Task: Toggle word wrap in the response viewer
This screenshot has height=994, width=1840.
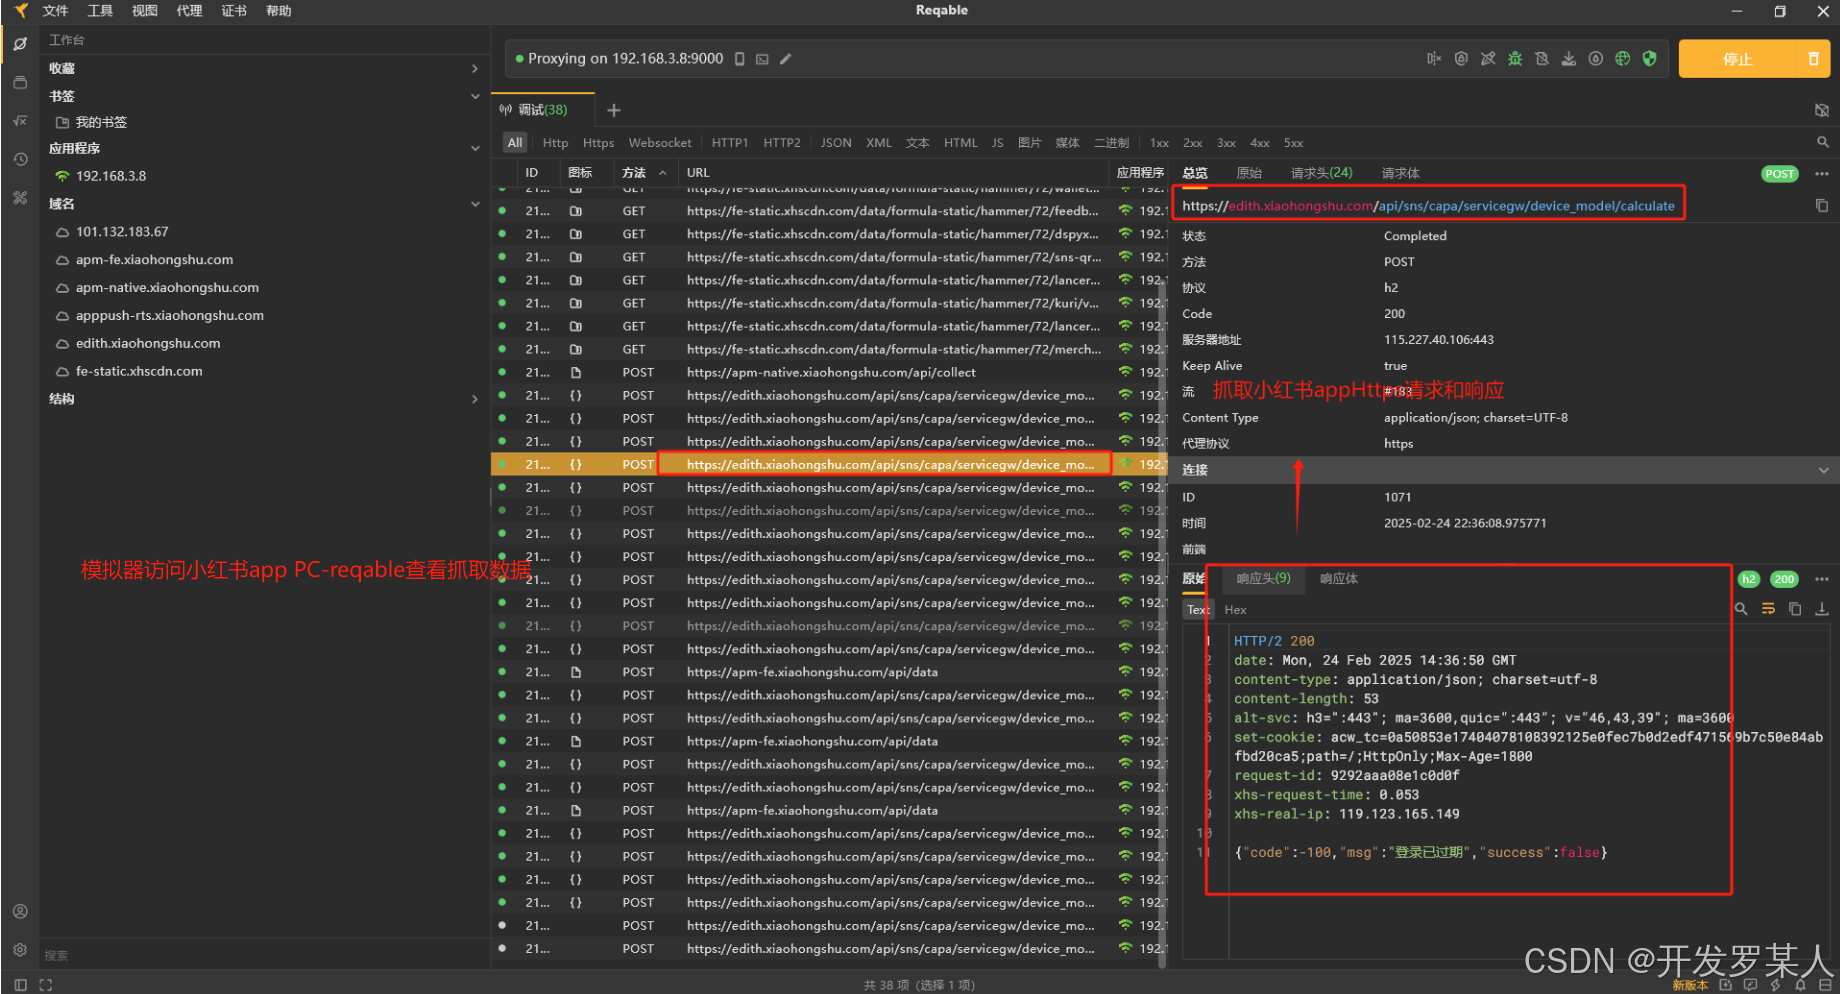Action: point(1768,609)
